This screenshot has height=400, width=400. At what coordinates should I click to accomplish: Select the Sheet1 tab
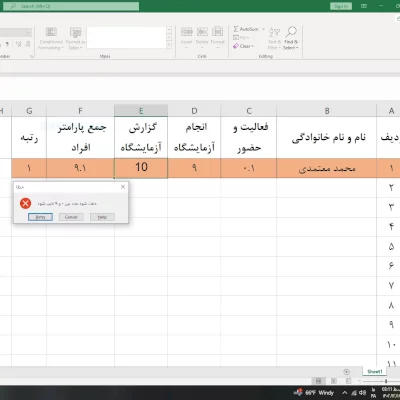375,371
